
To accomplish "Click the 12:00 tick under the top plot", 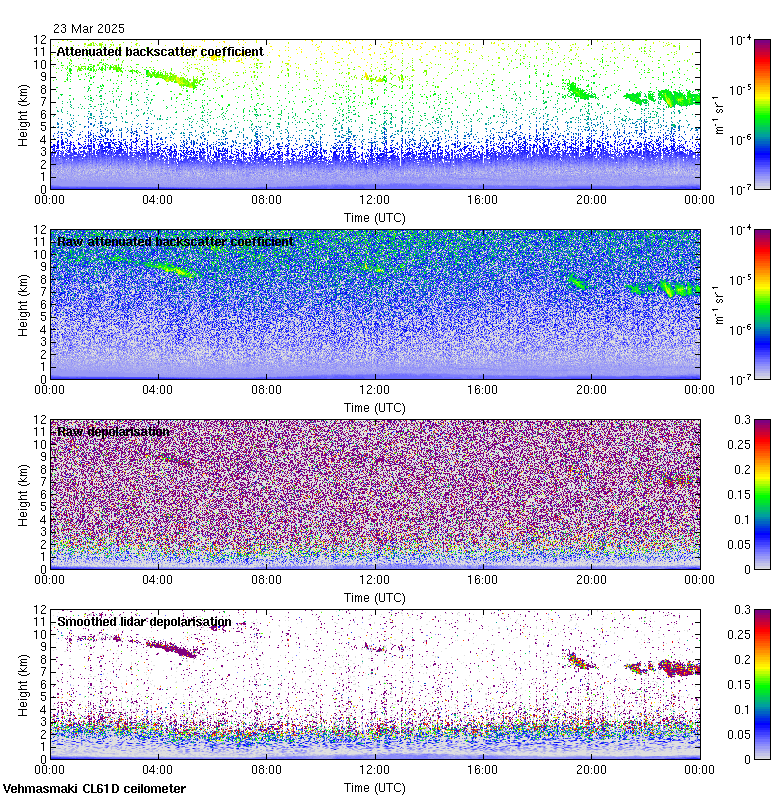I will pos(375,200).
